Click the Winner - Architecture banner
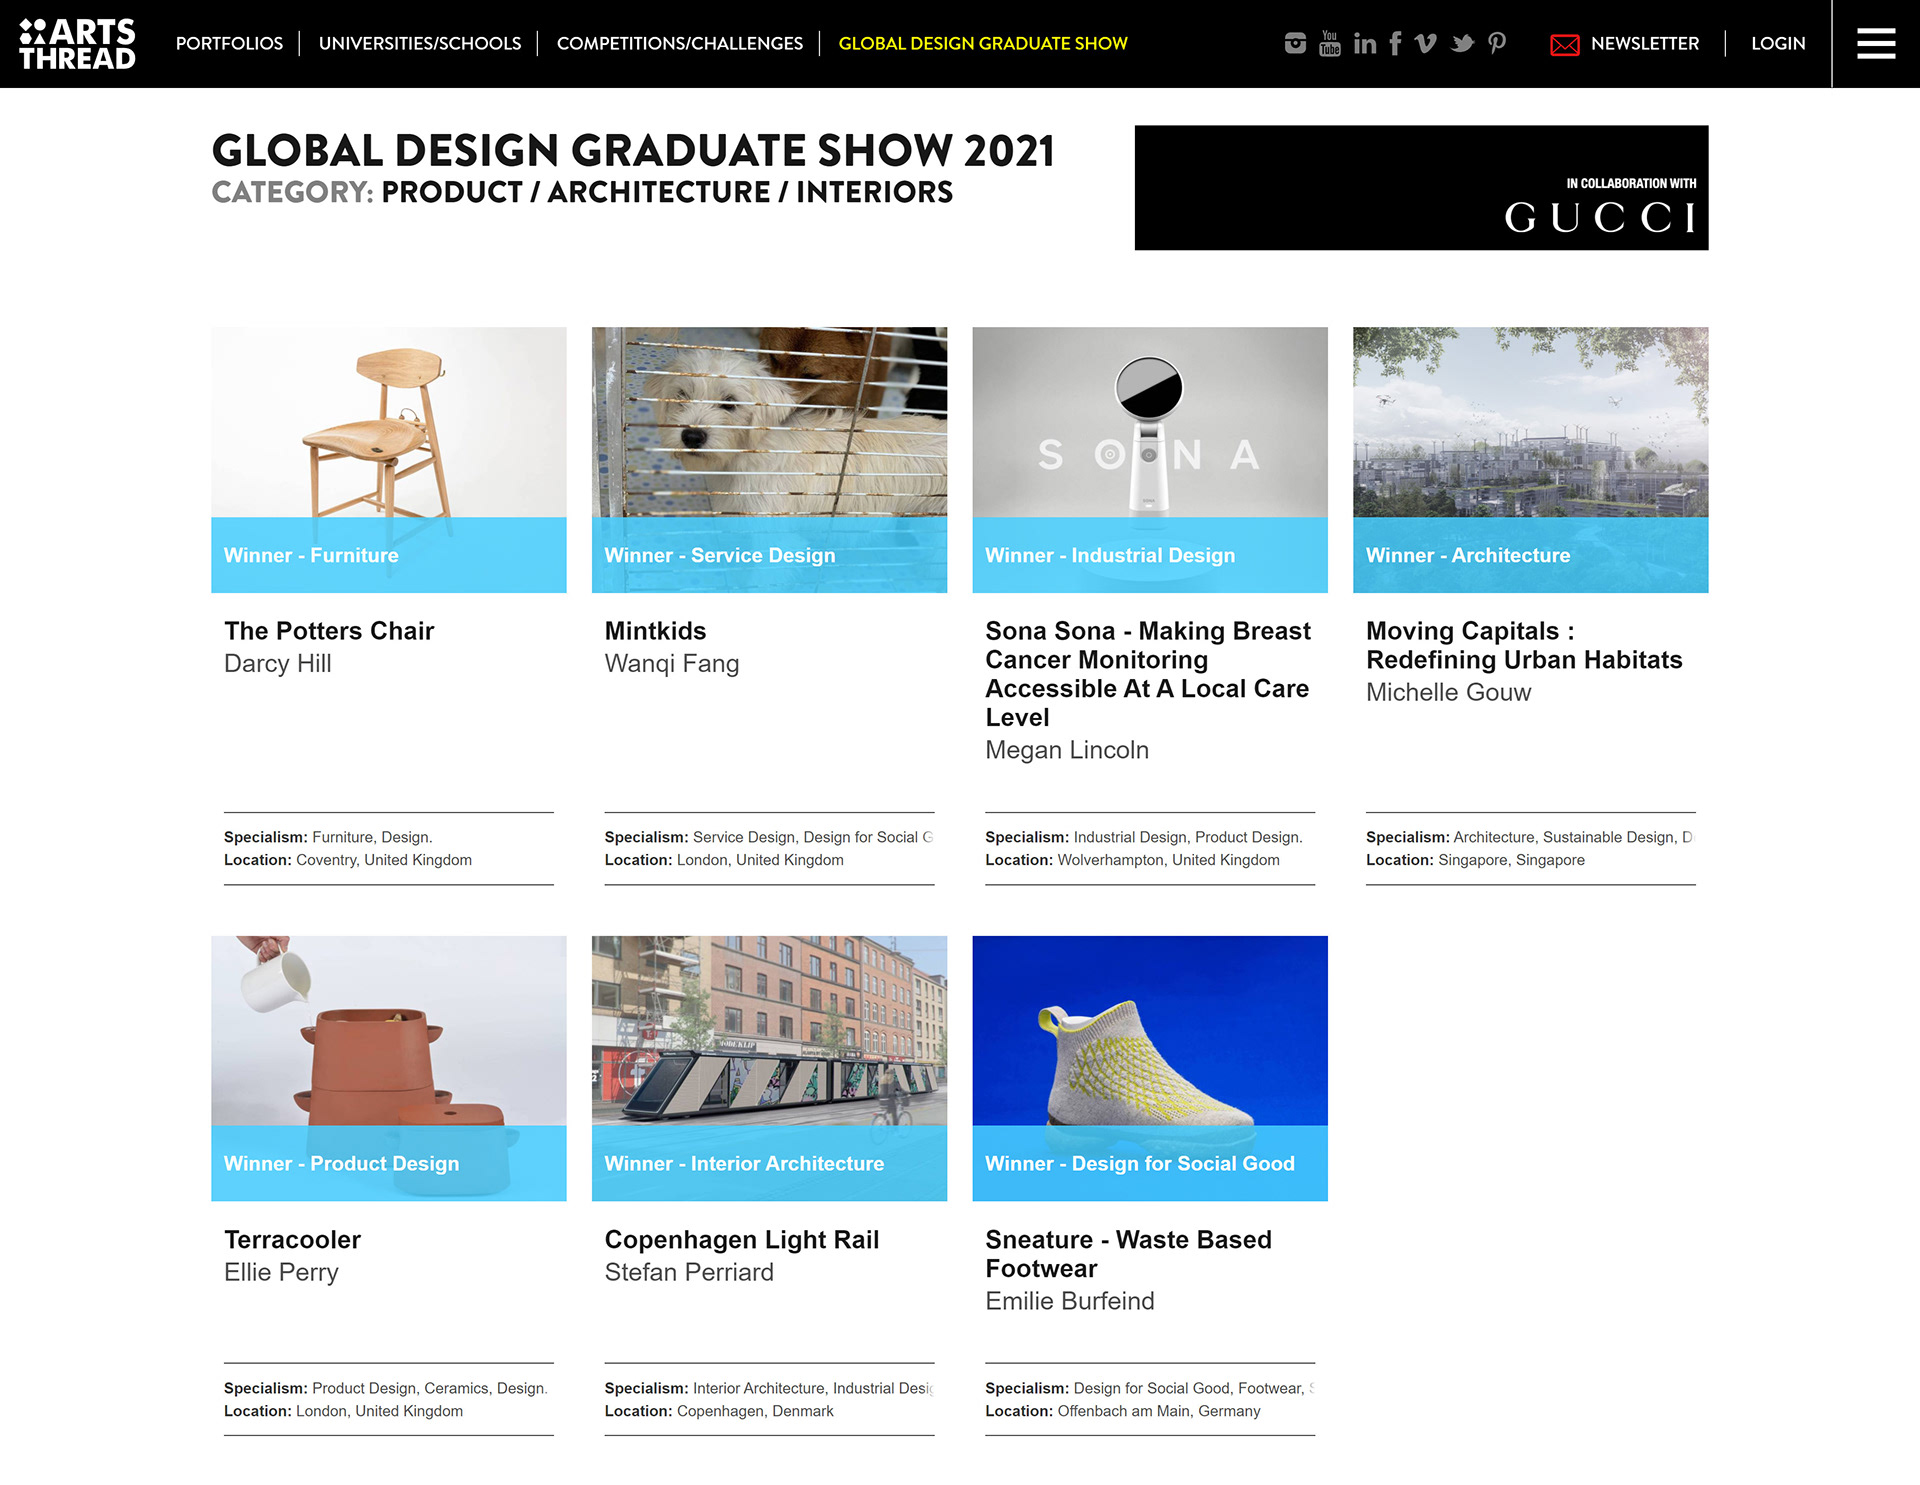Image resolution: width=1920 pixels, height=1485 pixels. coord(1530,555)
